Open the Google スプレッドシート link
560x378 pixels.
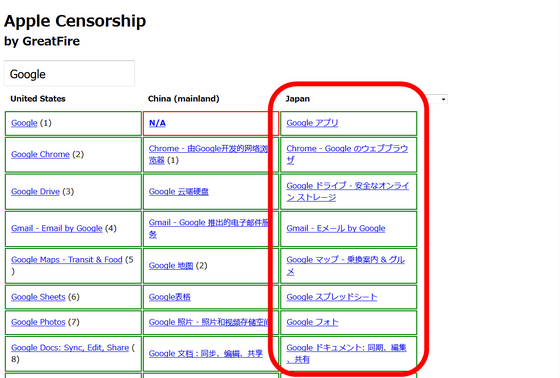click(x=331, y=297)
